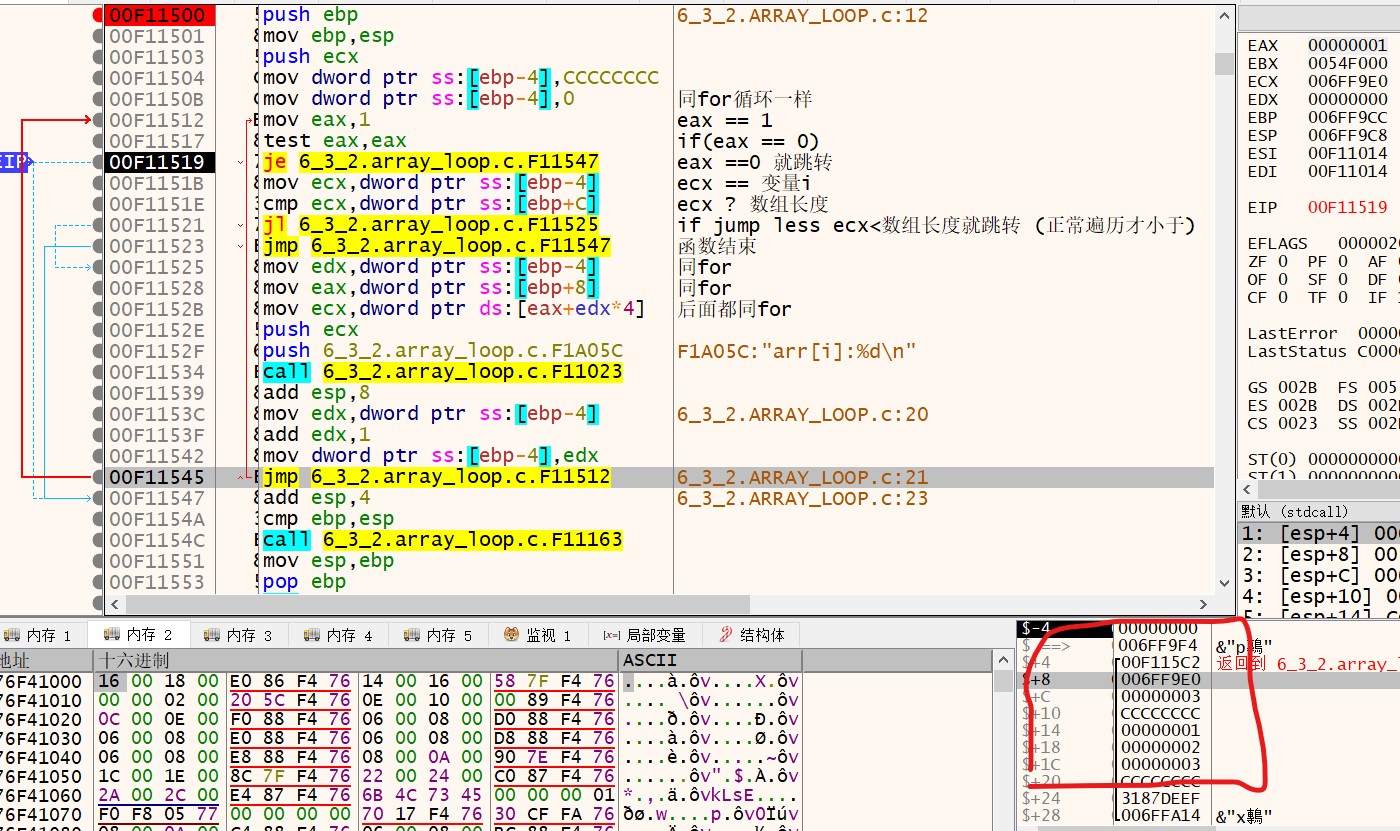The height and width of the screenshot is (831, 1400).
Task: Select the ESP register value 006FF9C8
Action: tap(1348, 135)
